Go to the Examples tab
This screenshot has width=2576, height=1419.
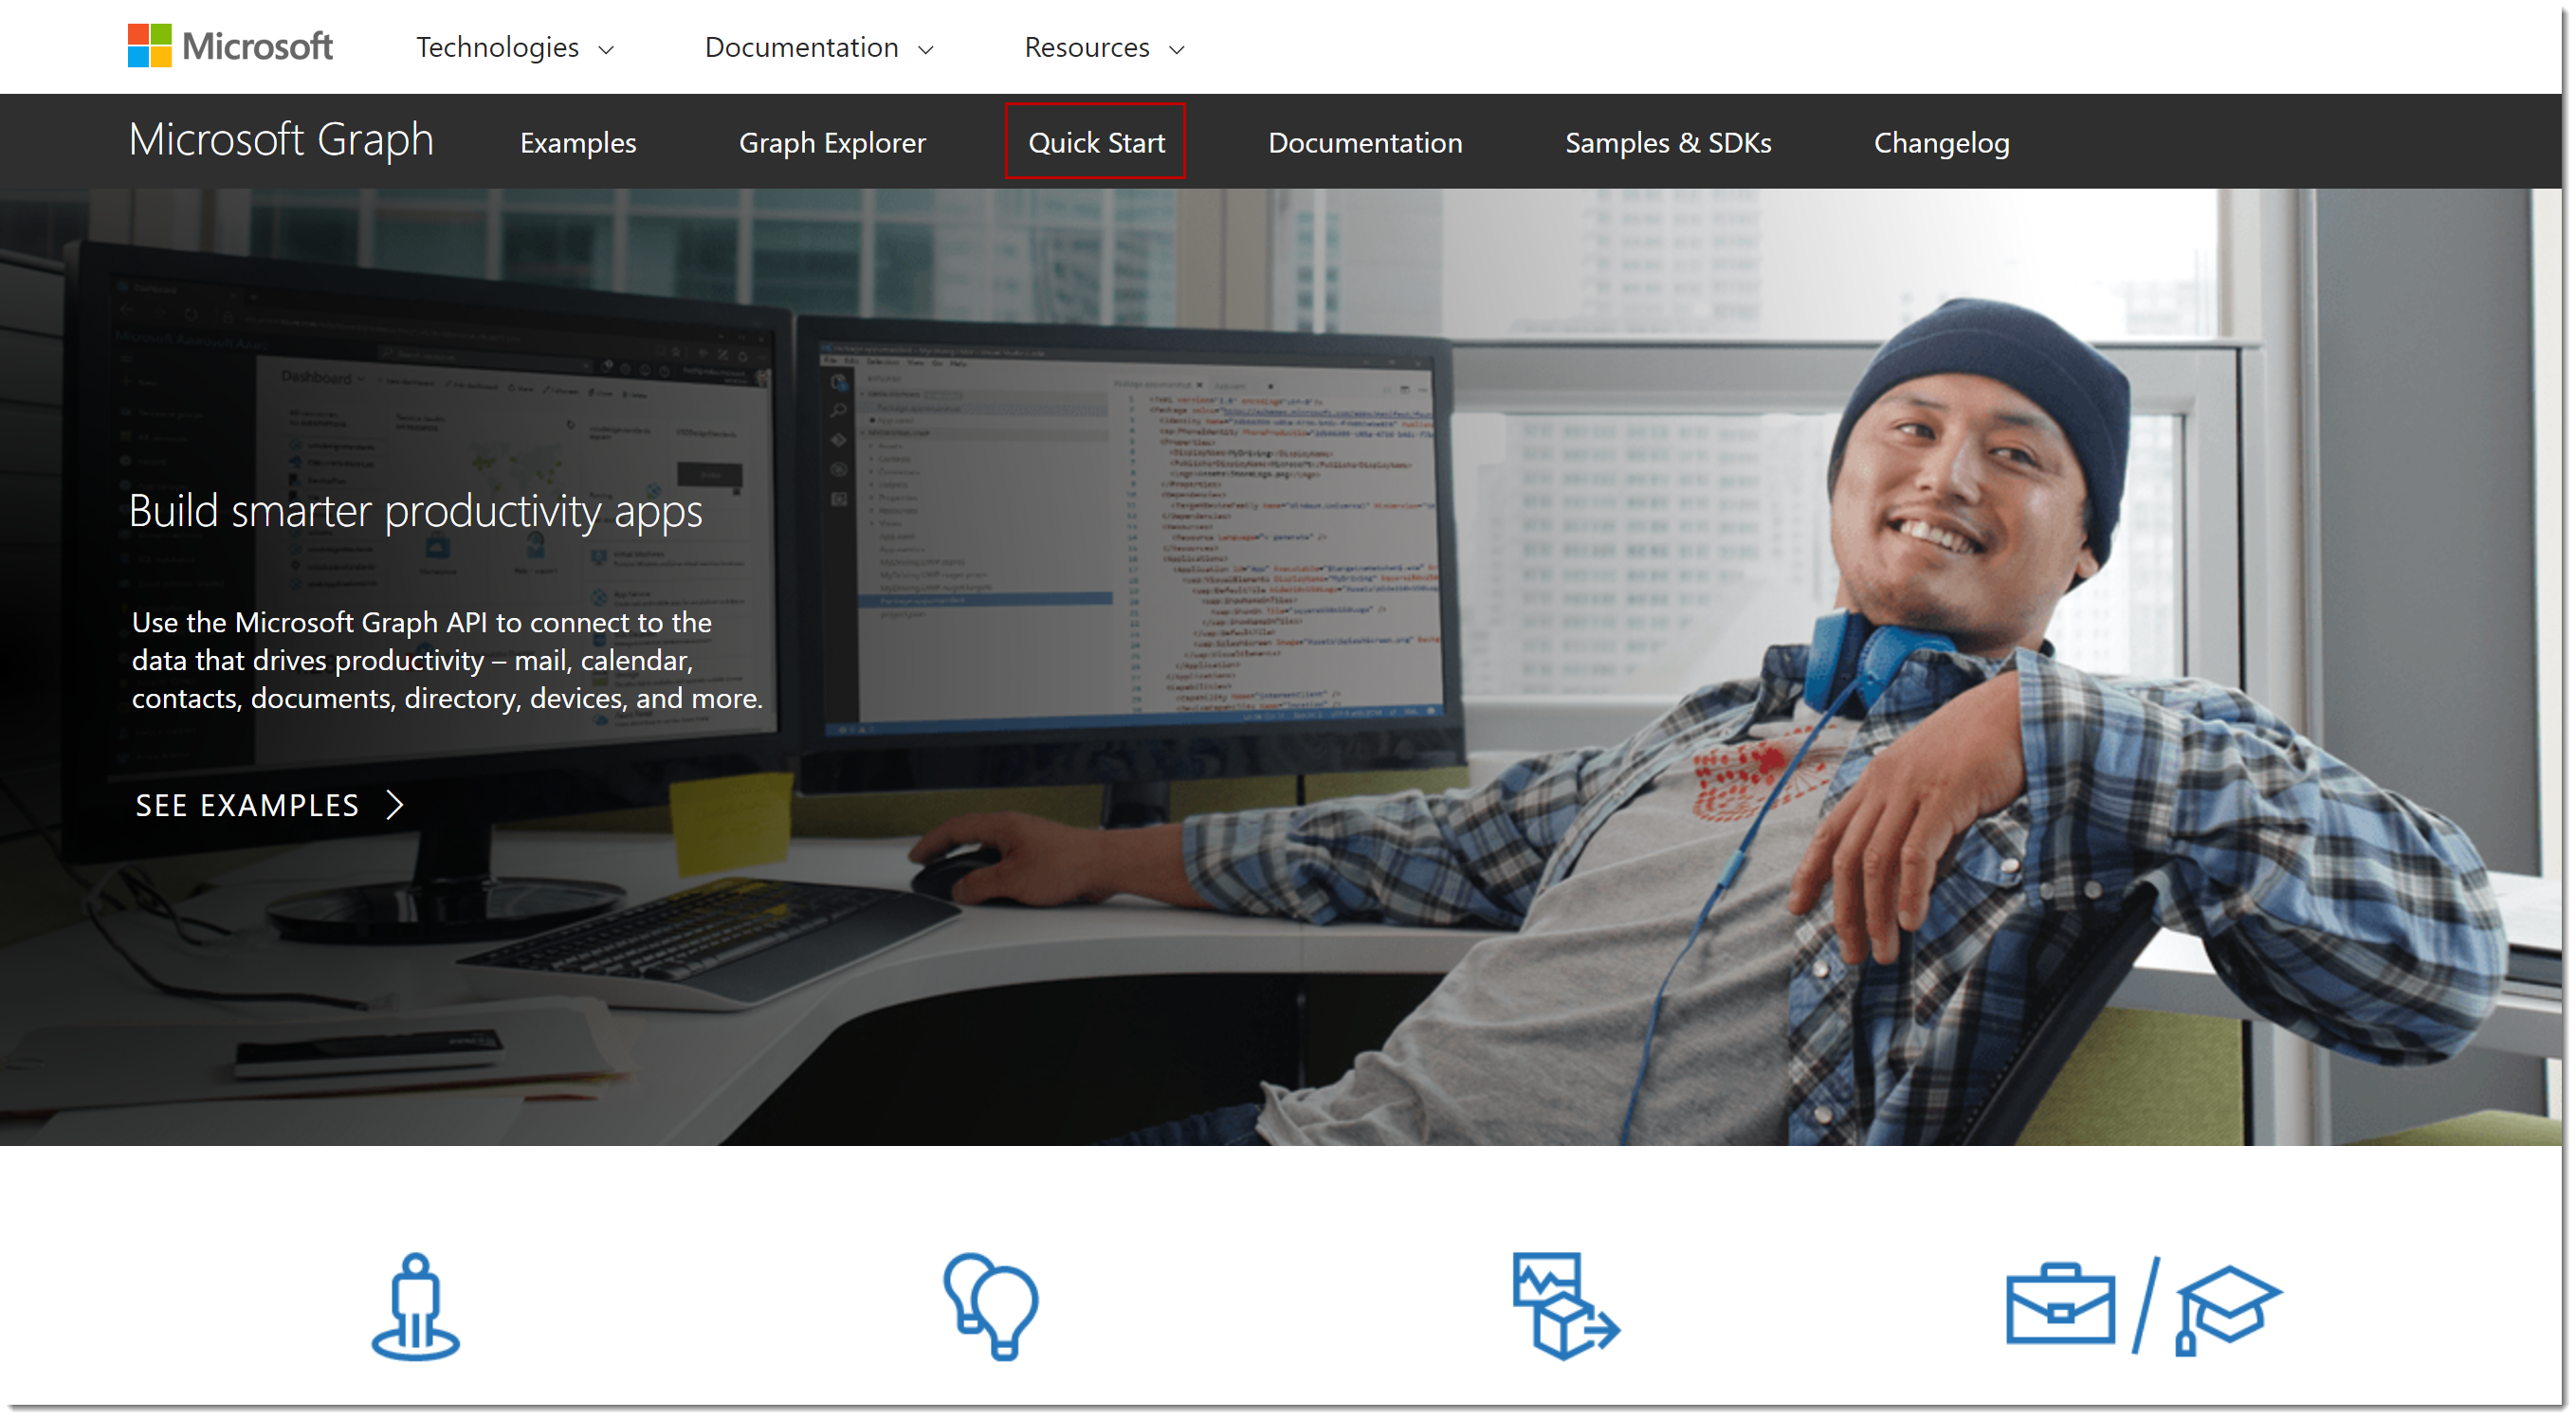[578, 142]
